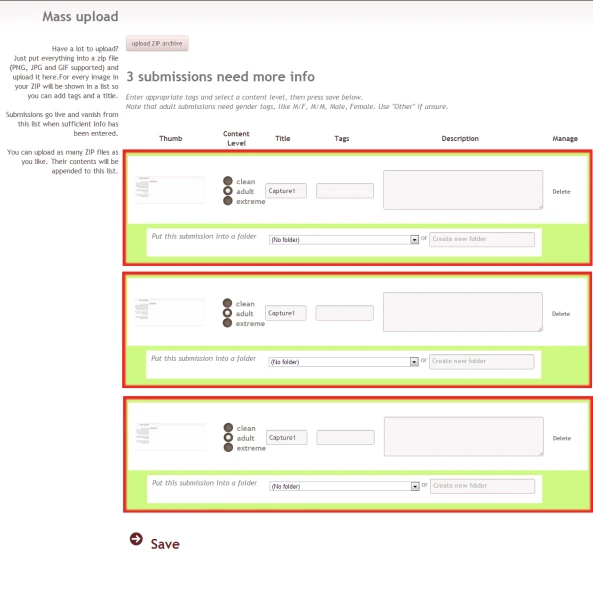Screen dimensions: 593x600
Task: Delete the first submission
Action: click(x=561, y=191)
